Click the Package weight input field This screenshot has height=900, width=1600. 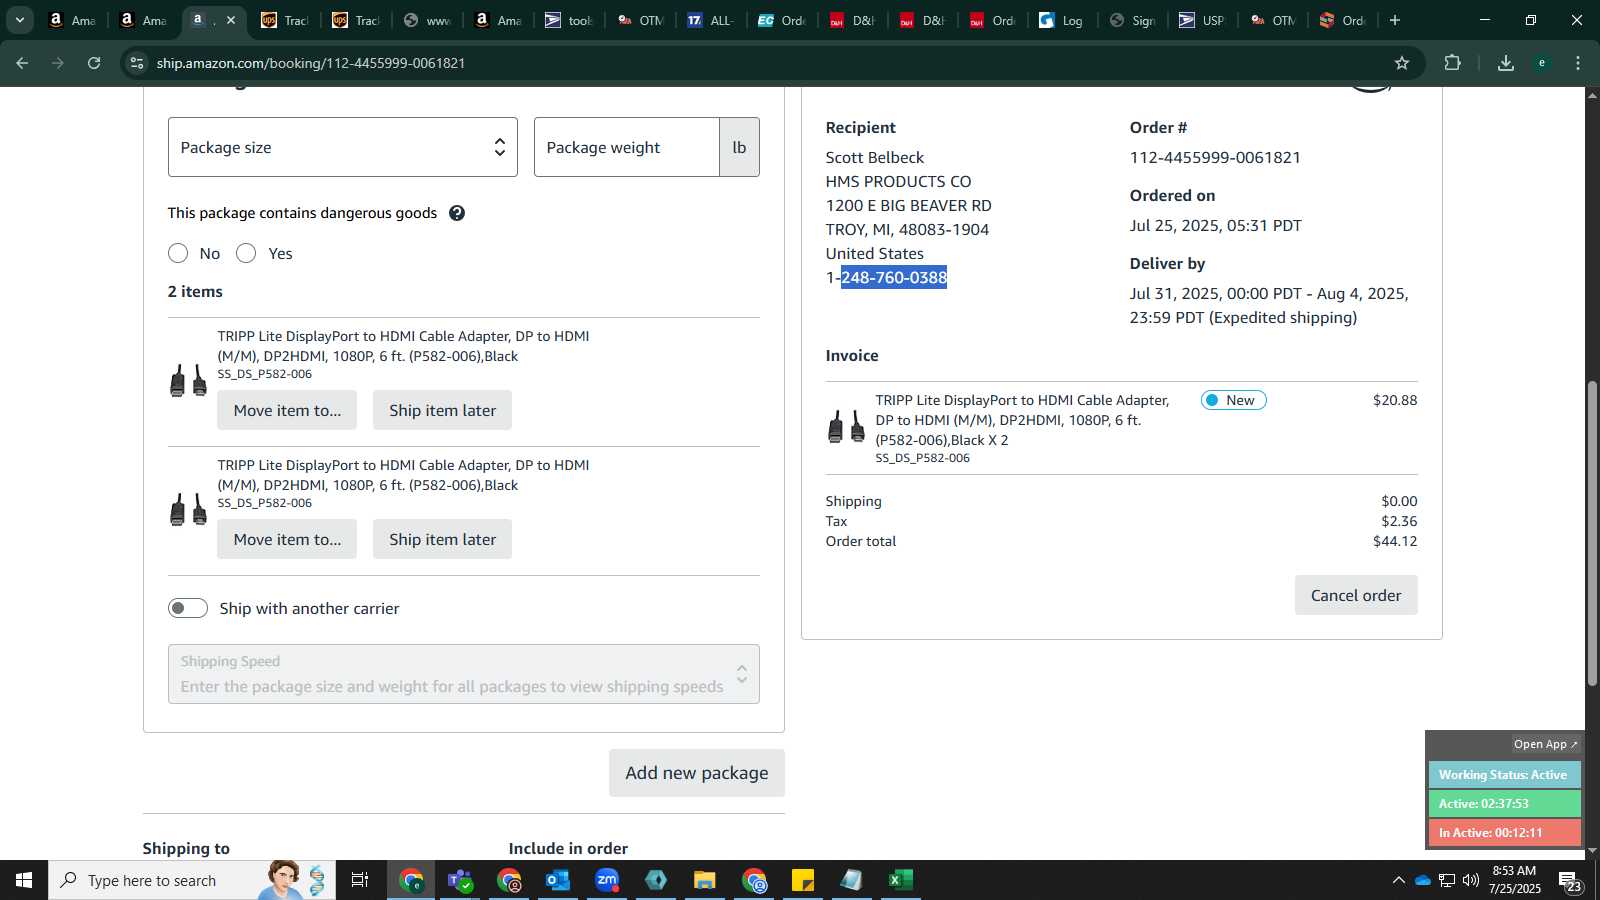pos(627,147)
